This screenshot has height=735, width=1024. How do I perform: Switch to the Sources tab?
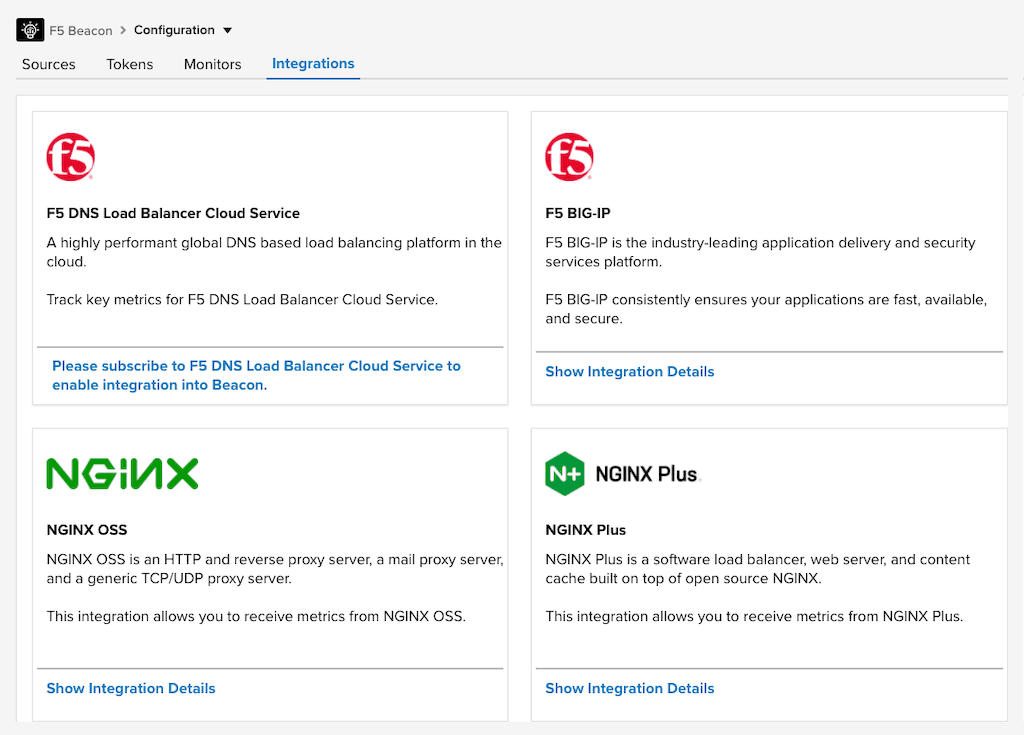(x=49, y=64)
